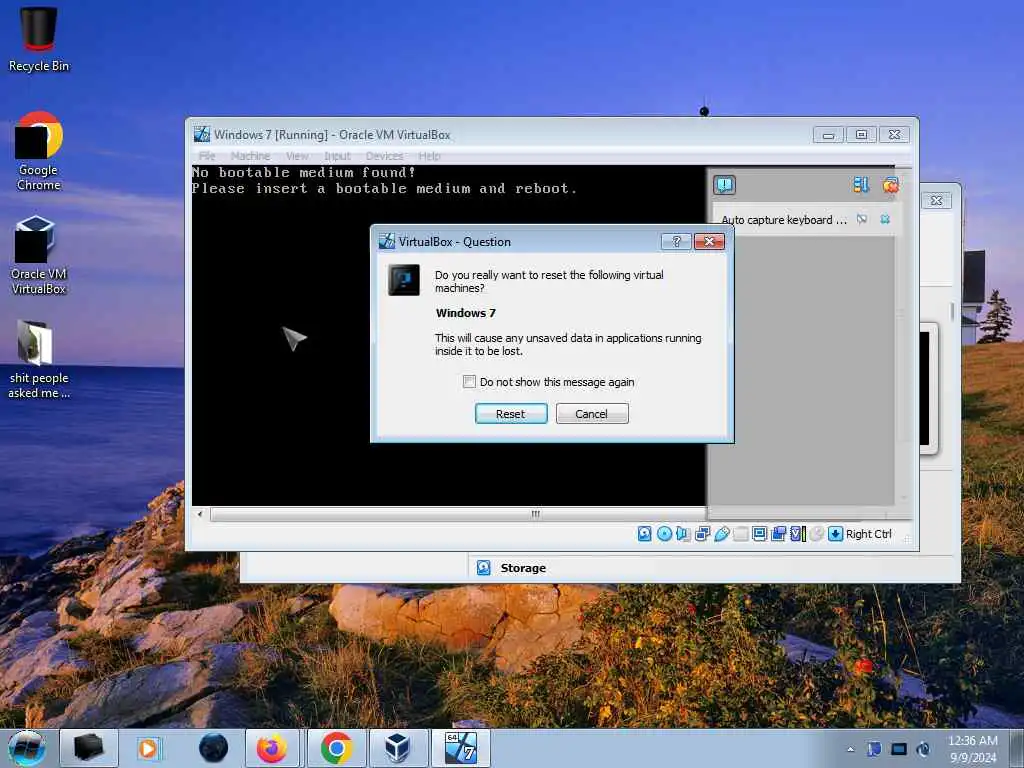Click the hard disk activity indicator
The width and height of the screenshot is (1024, 768).
tap(645, 534)
